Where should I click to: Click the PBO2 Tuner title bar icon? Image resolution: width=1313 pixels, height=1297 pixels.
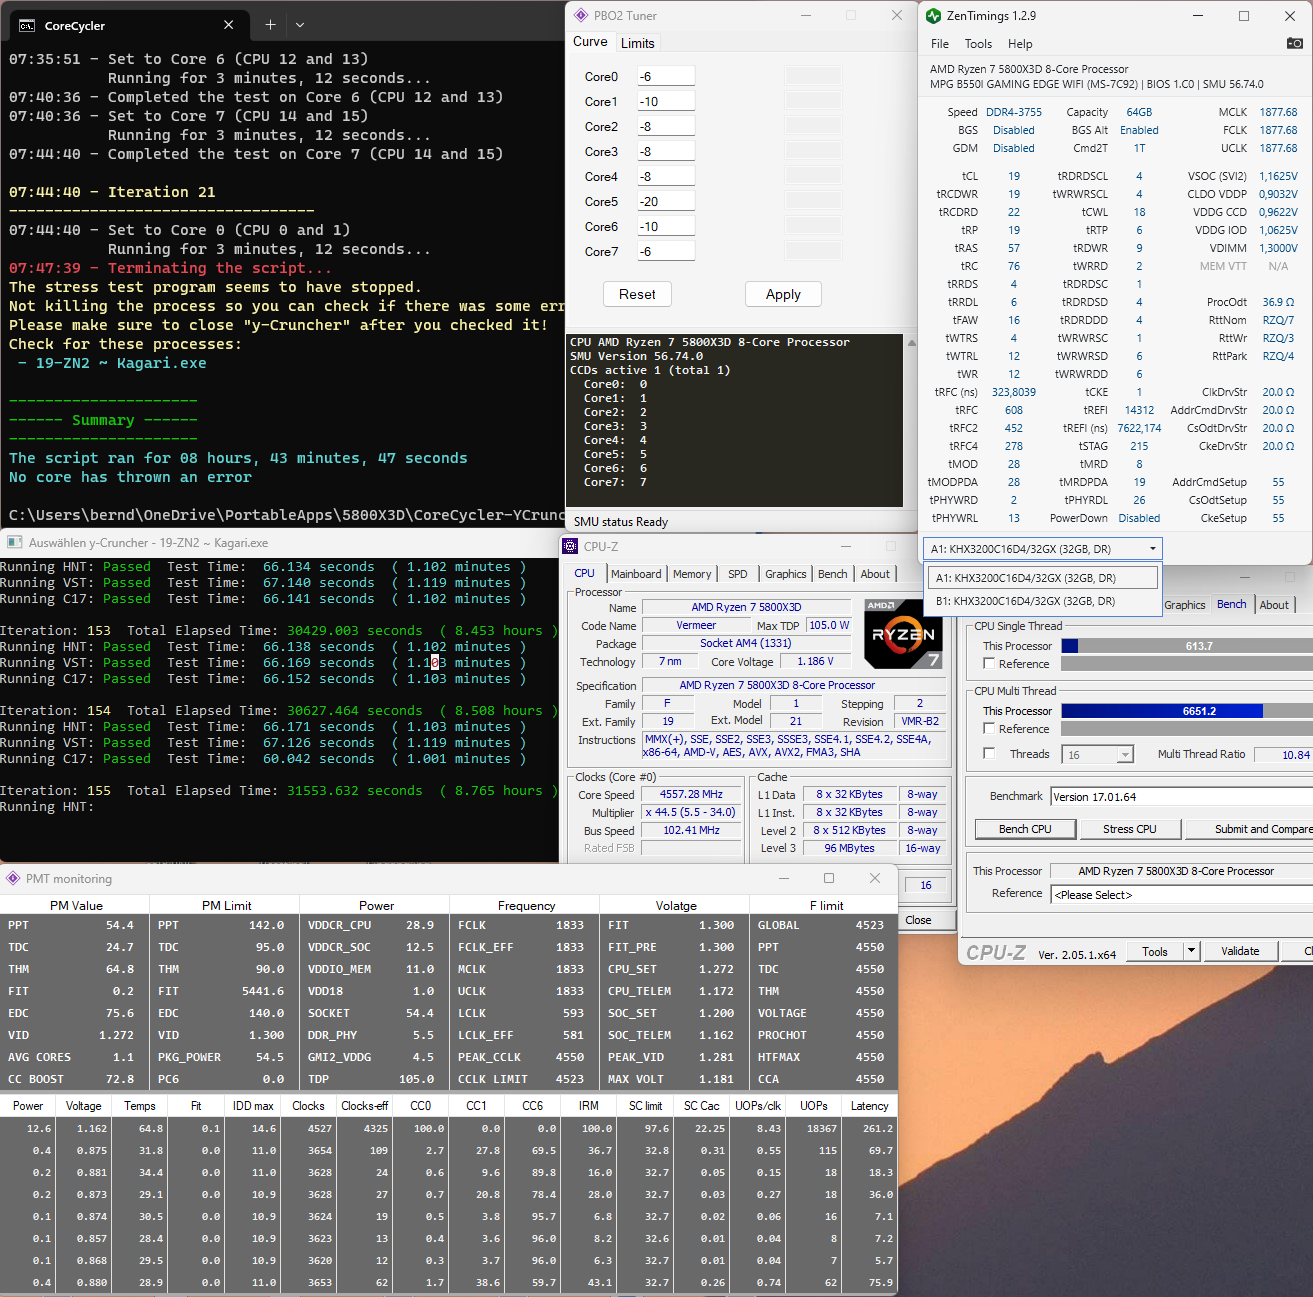(580, 15)
